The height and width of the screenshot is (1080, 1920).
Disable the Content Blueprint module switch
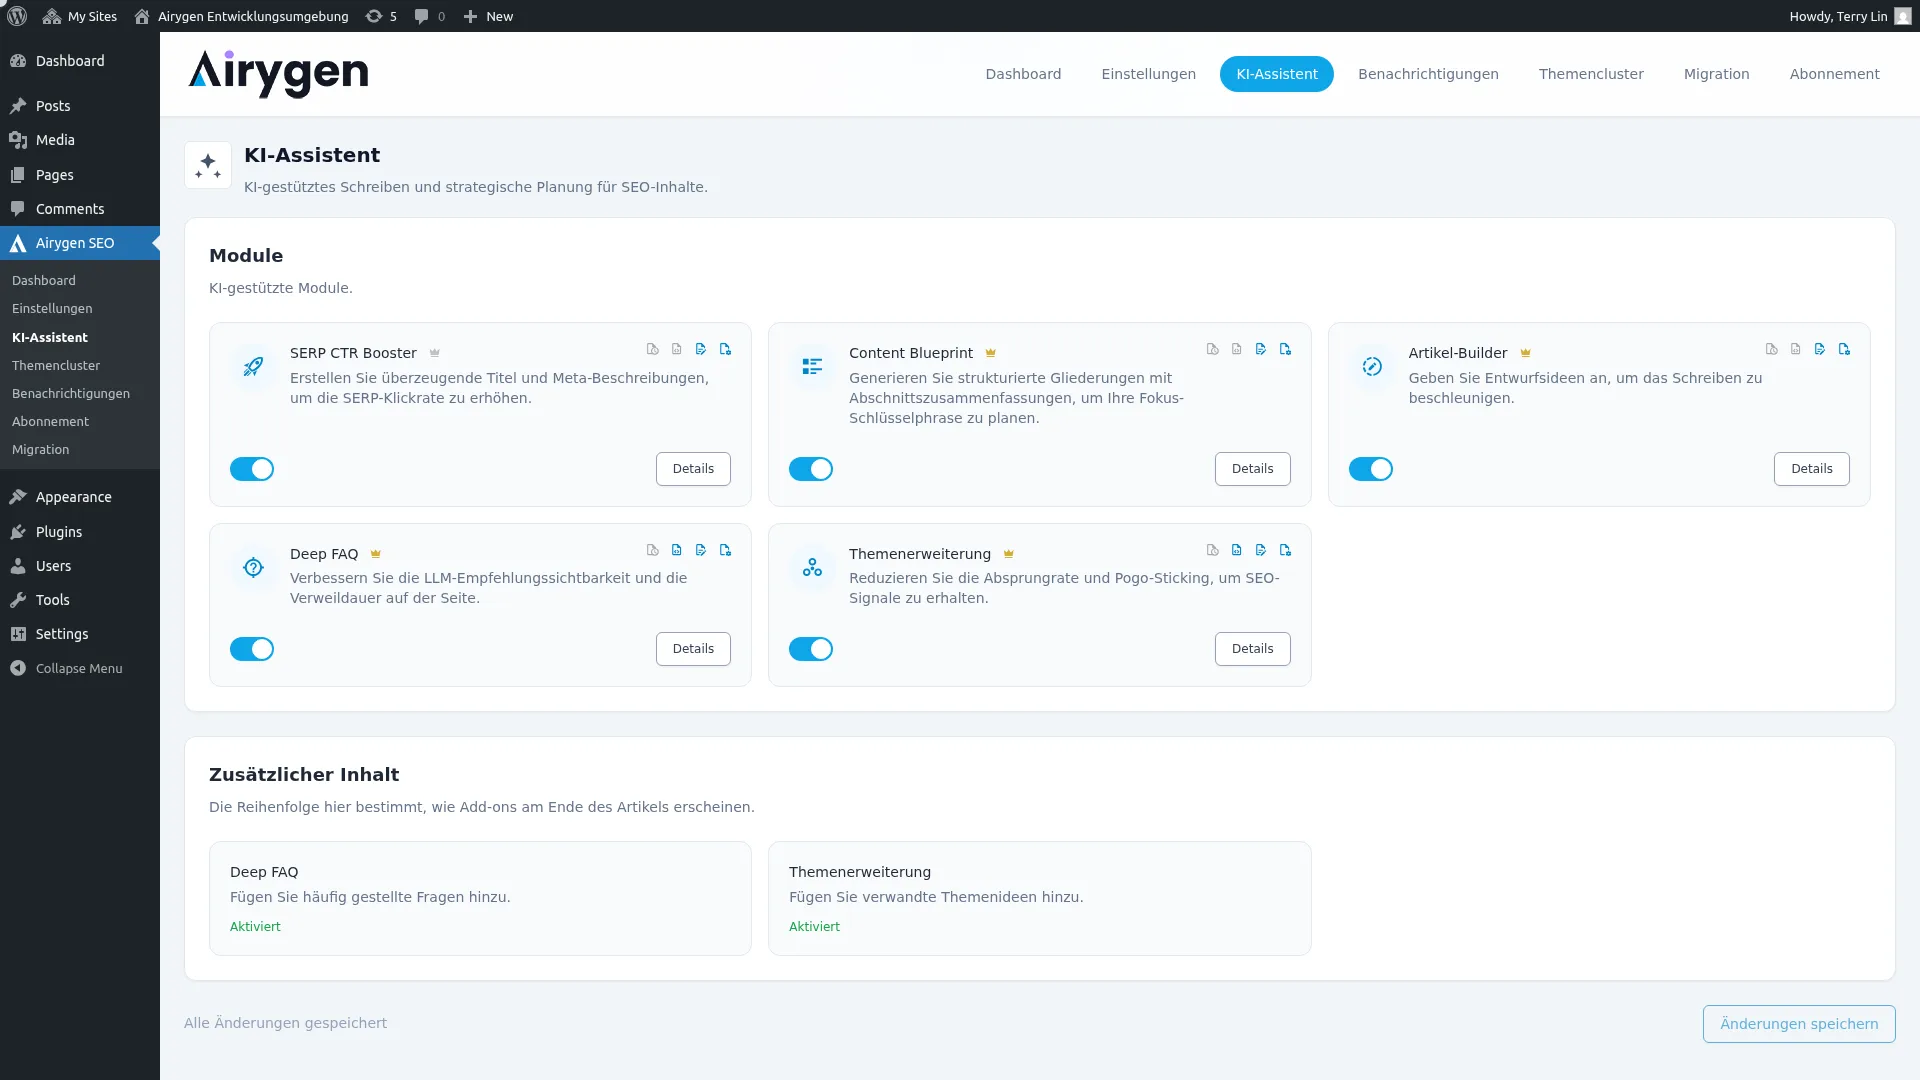811,469
